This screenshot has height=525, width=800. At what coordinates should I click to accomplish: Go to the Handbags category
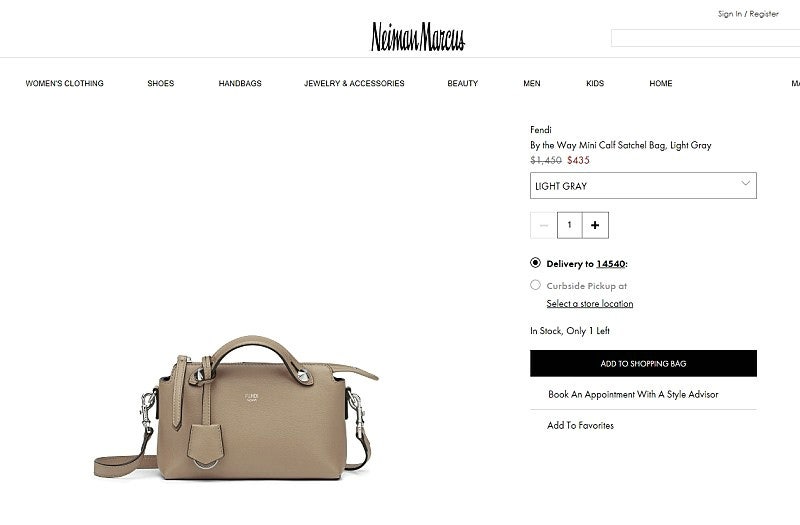click(x=240, y=83)
